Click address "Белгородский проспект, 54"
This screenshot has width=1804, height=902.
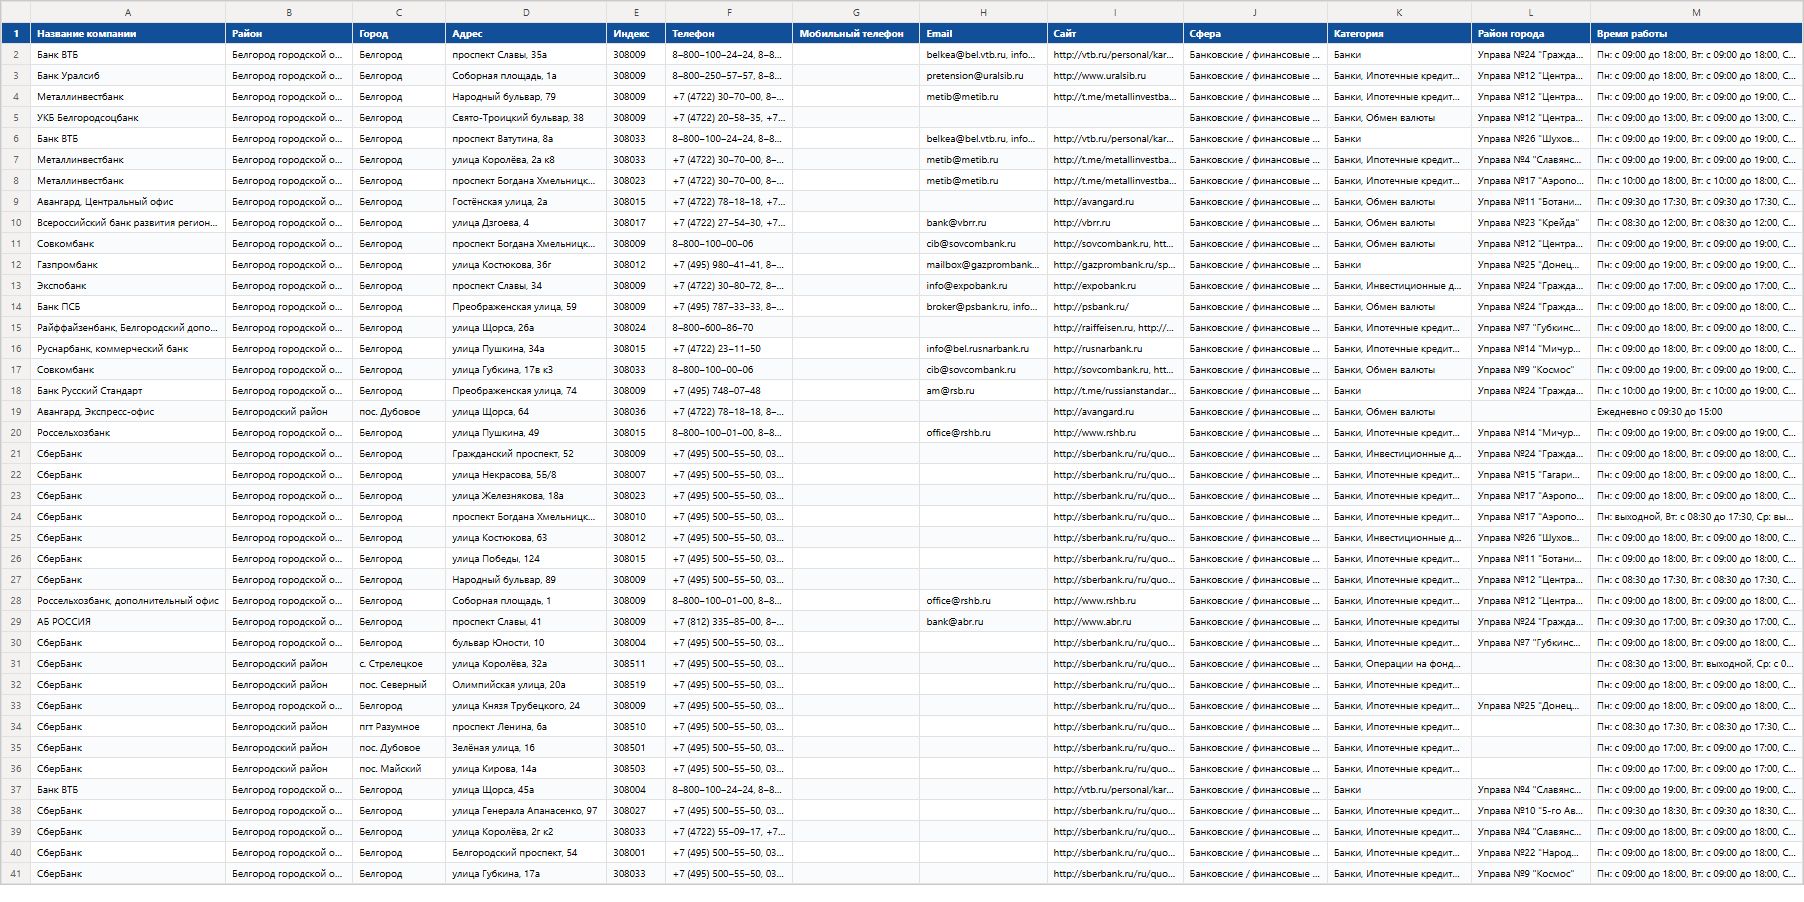coord(526,853)
